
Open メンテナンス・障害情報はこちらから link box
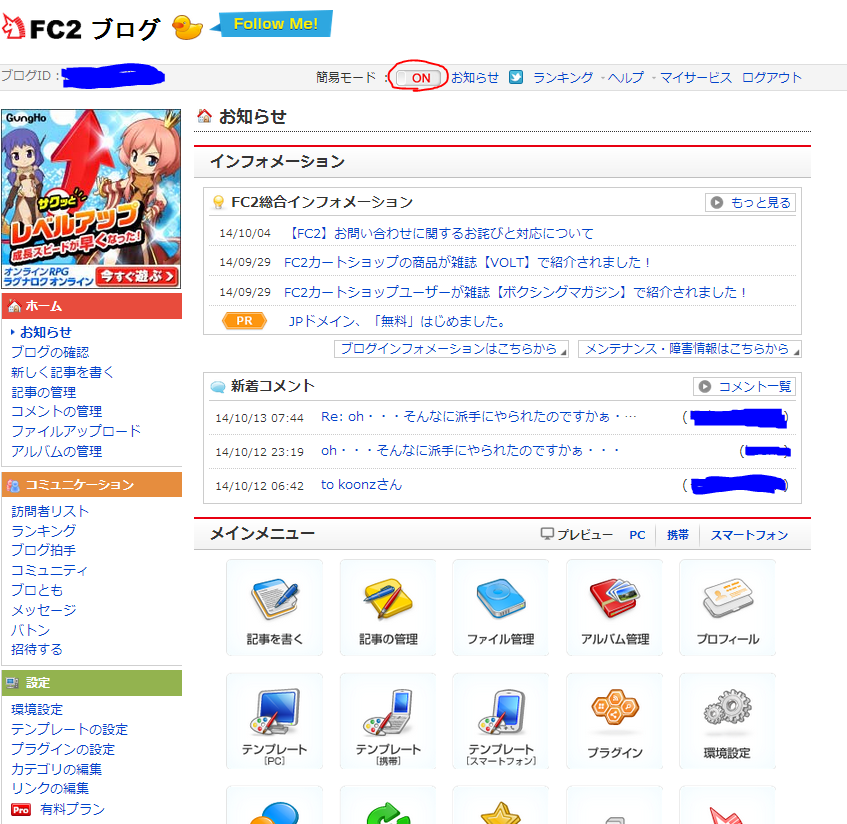690,349
